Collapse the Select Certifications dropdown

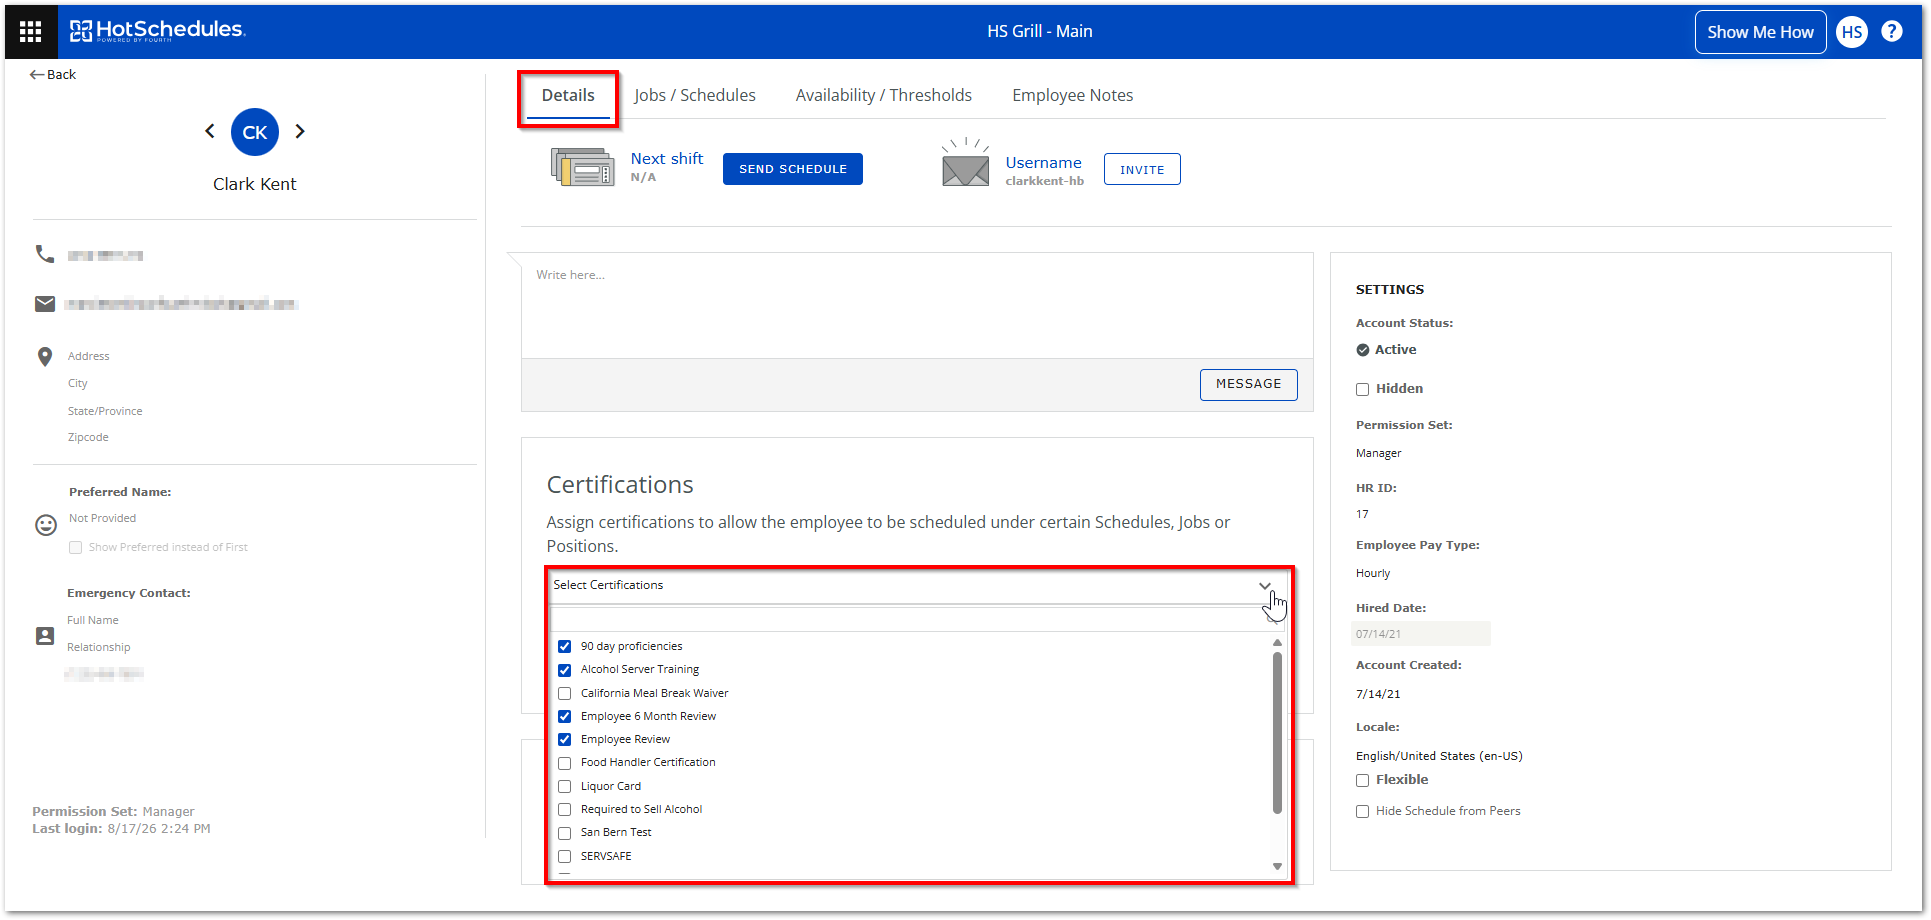click(1265, 586)
